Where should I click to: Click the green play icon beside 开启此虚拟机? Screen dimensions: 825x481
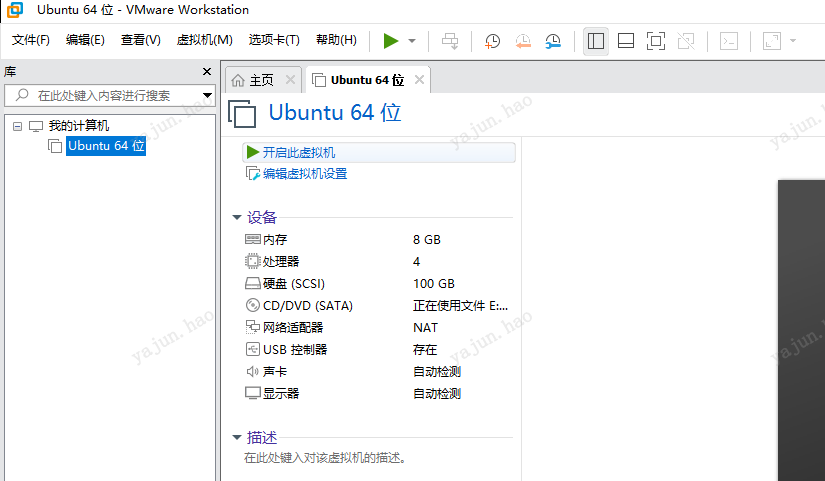pyautogui.click(x=253, y=152)
